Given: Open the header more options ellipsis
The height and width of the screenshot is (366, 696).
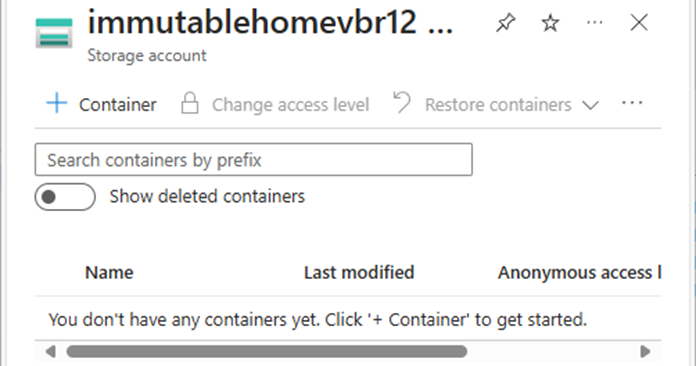Looking at the screenshot, I should tap(595, 22).
